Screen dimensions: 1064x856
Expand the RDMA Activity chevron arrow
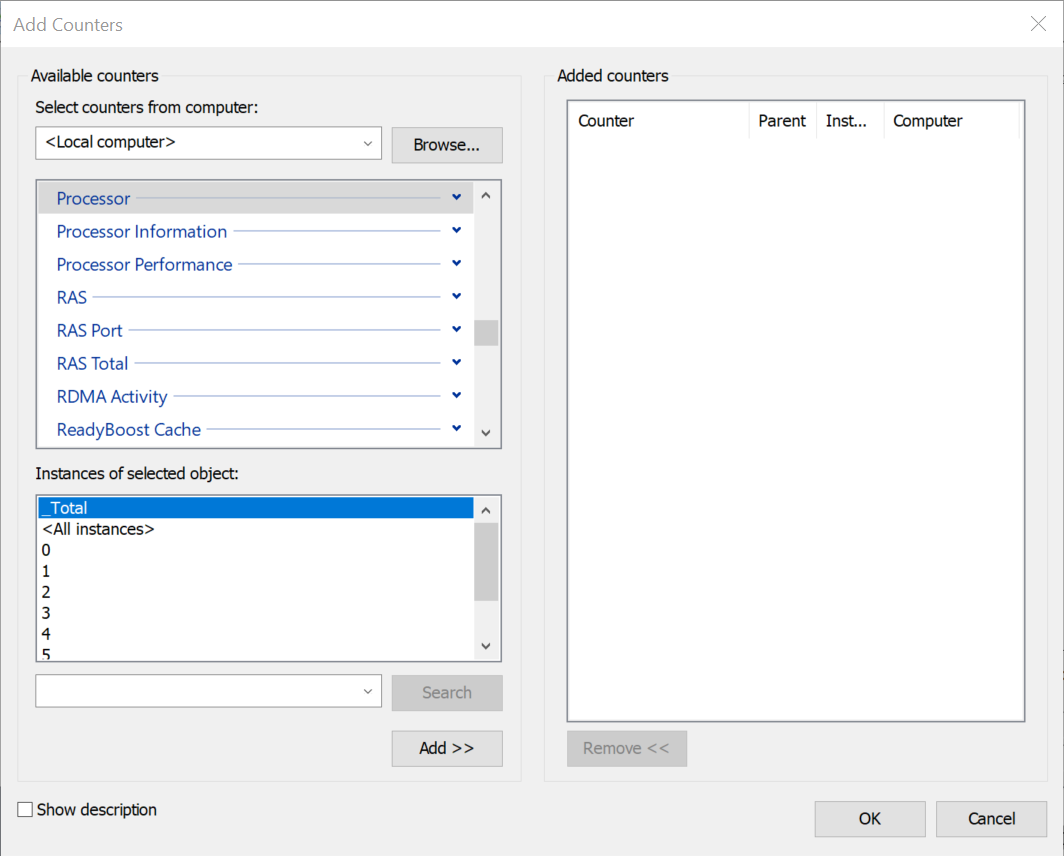click(x=456, y=396)
